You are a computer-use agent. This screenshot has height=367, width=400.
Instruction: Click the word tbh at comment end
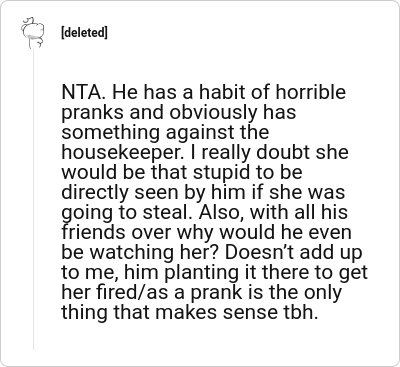click(296, 312)
